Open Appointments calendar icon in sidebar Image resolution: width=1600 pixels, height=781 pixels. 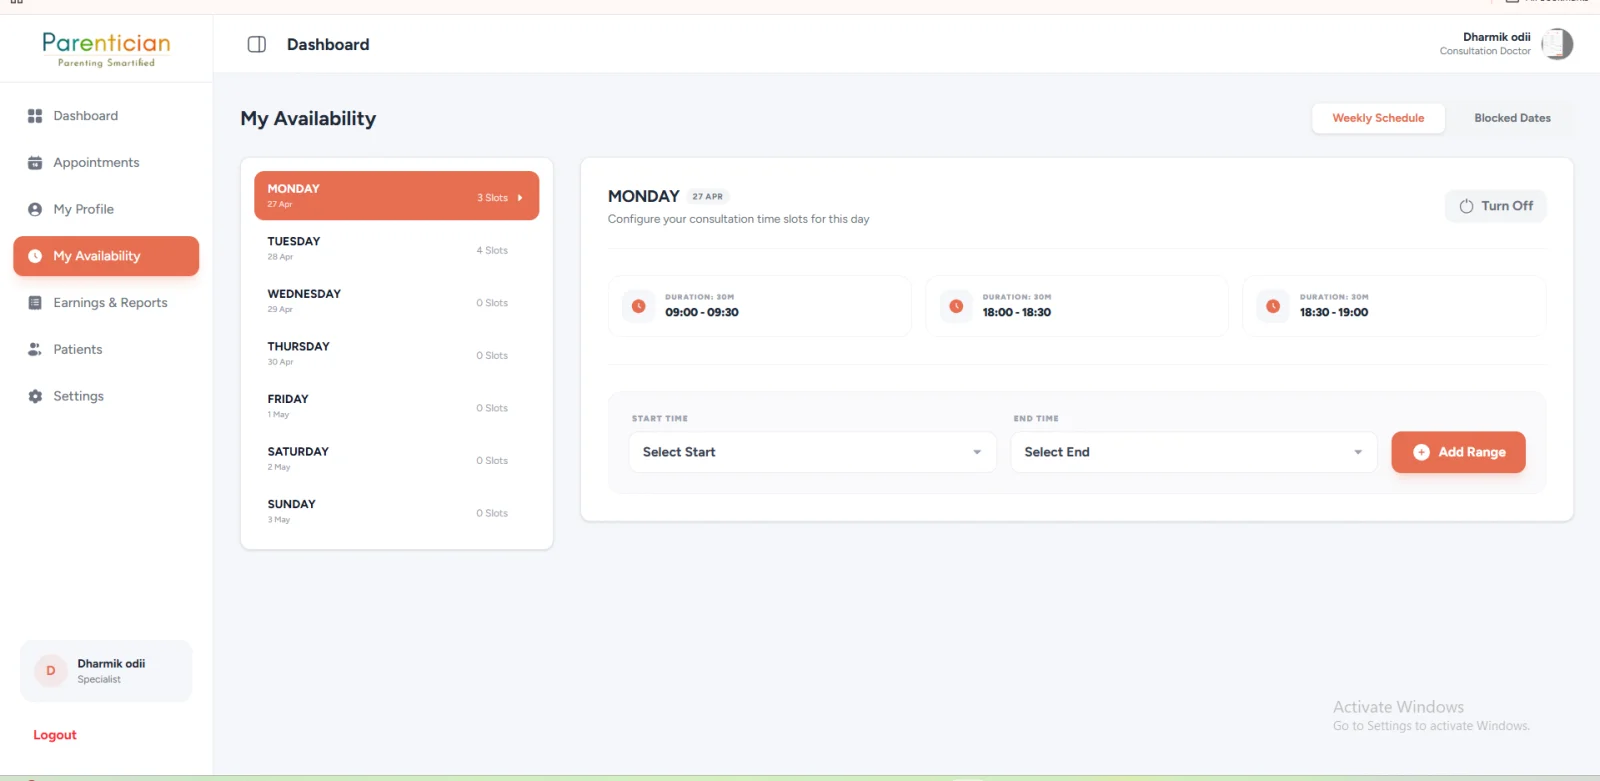pyautogui.click(x=35, y=163)
